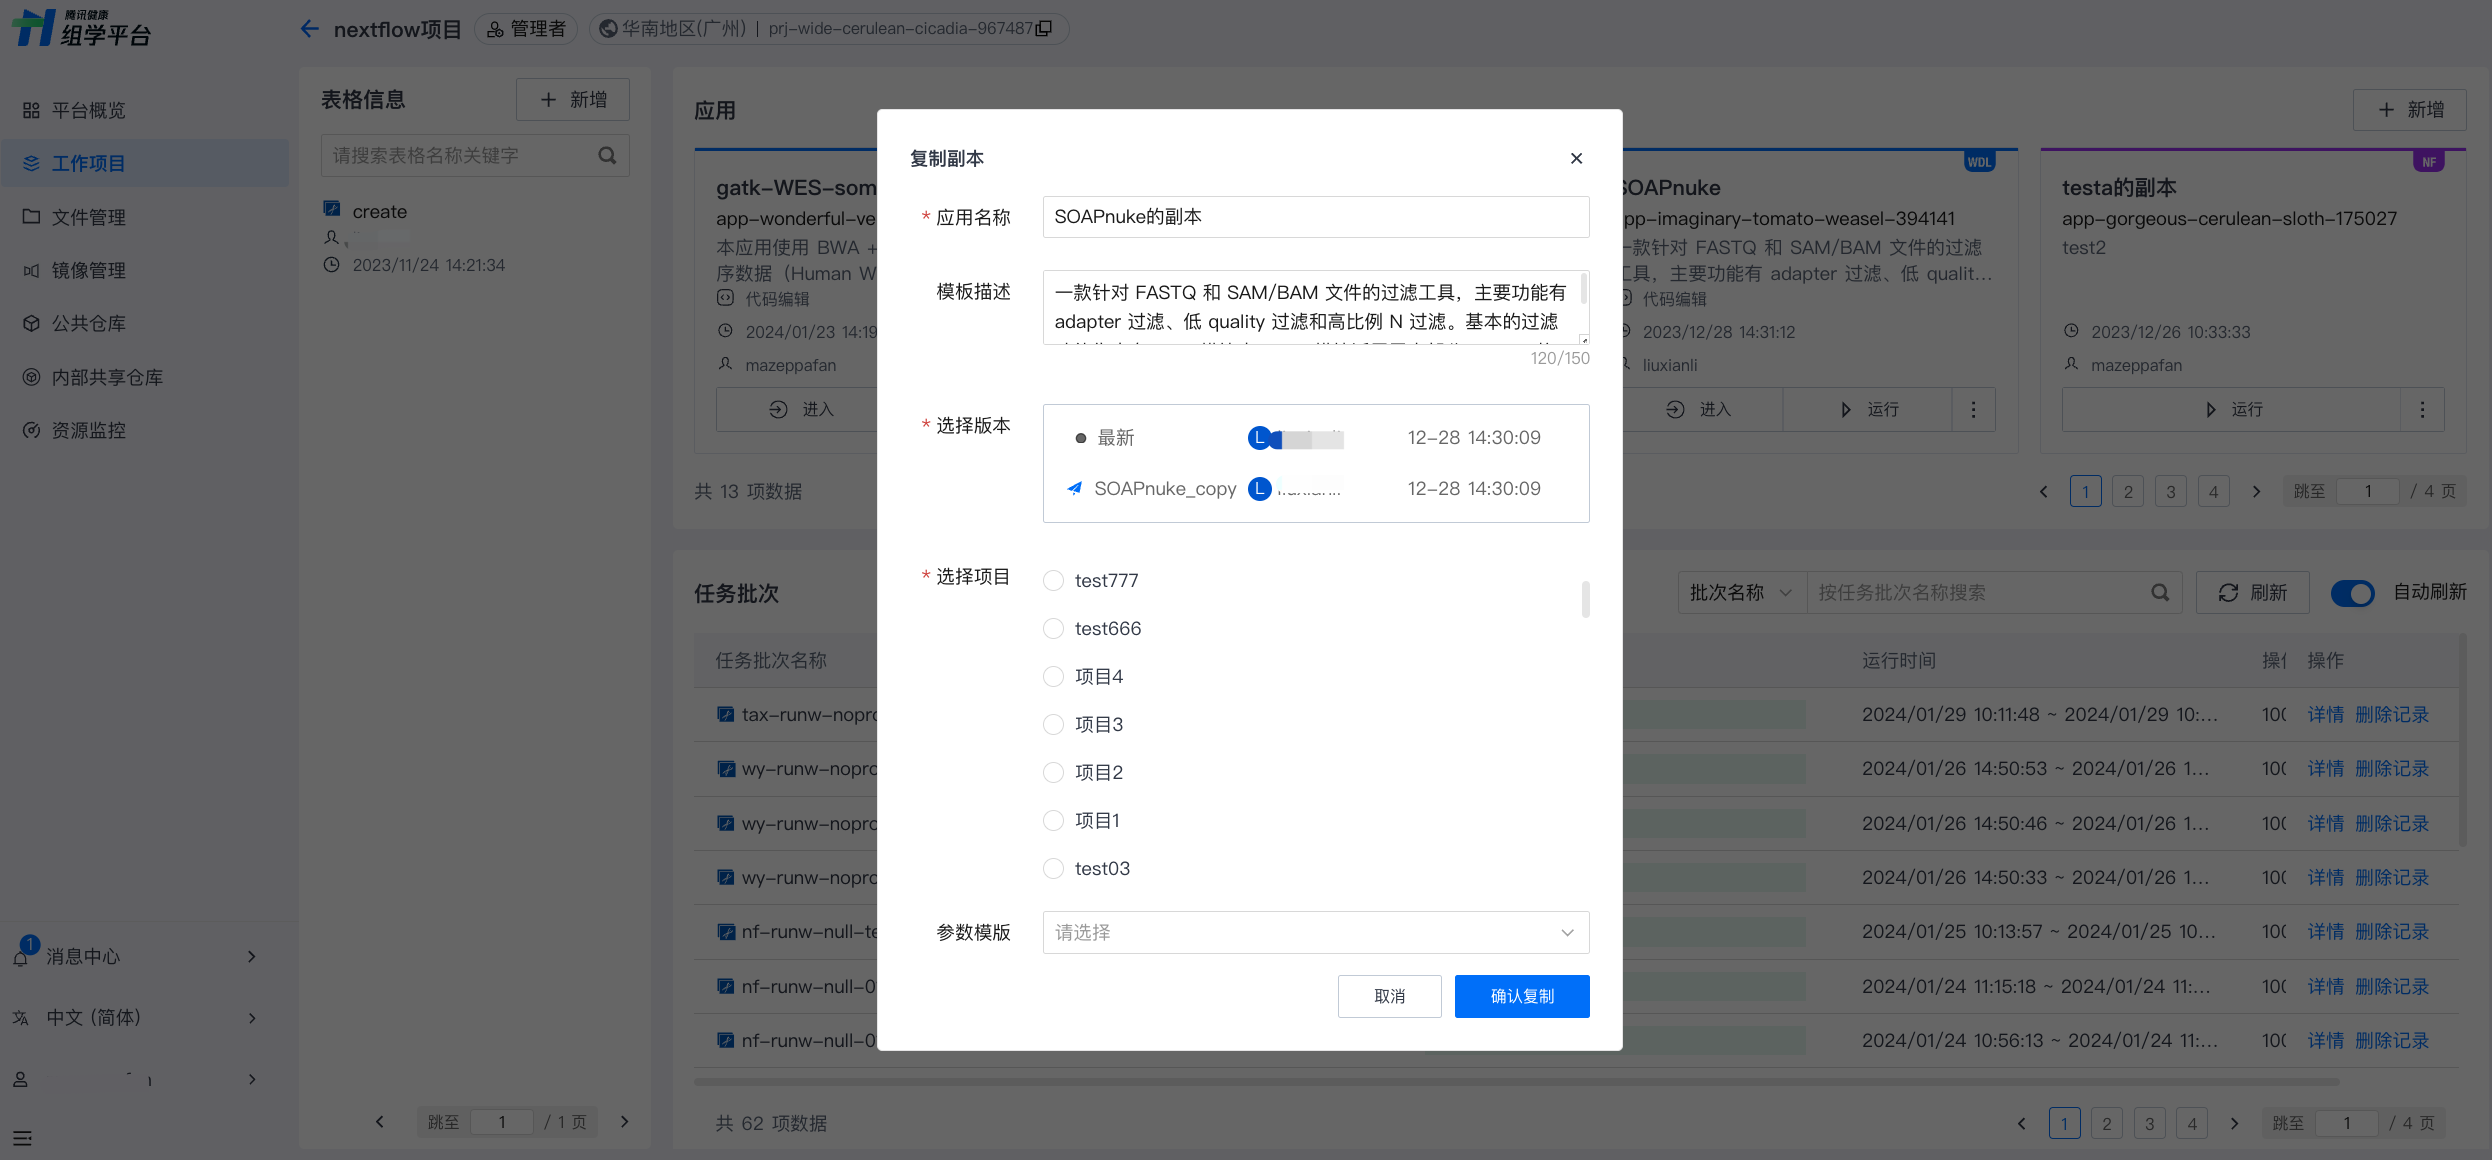The image size is (2492, 1160).
Task: Click the 消息中心 notification bell icon
Action: (x=21, y=957)
